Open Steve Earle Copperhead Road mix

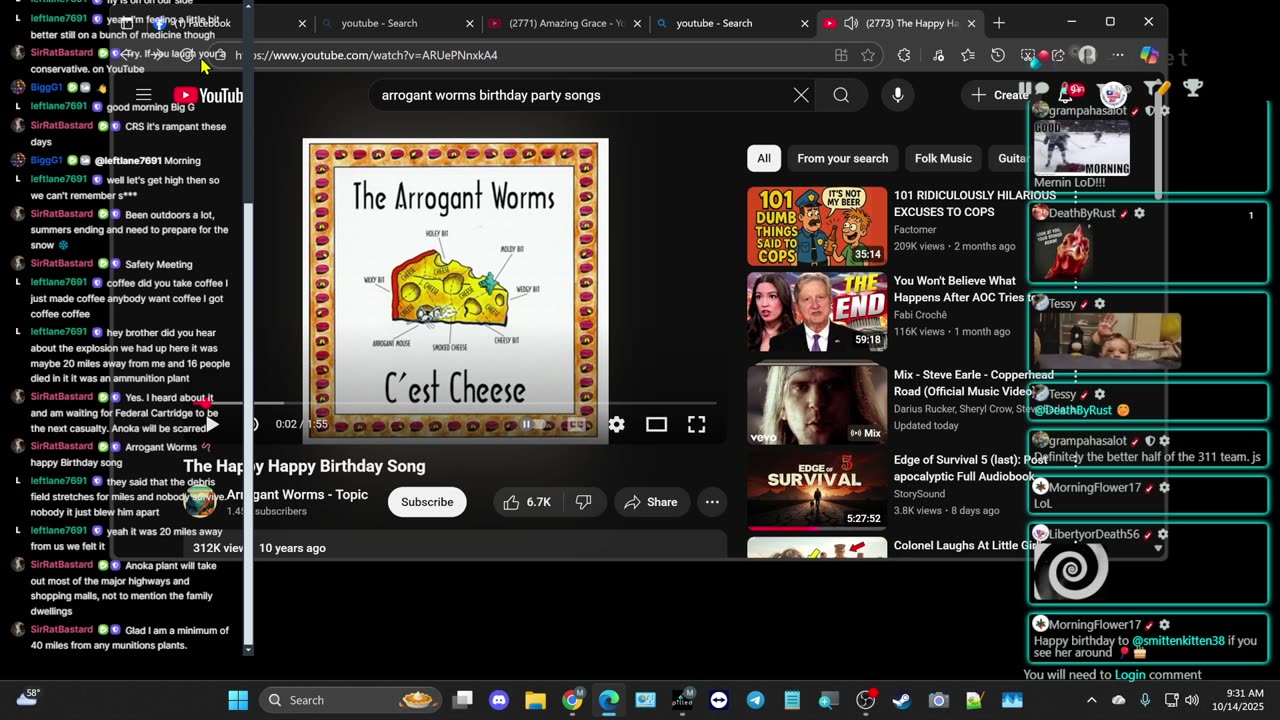click(817, 404)
